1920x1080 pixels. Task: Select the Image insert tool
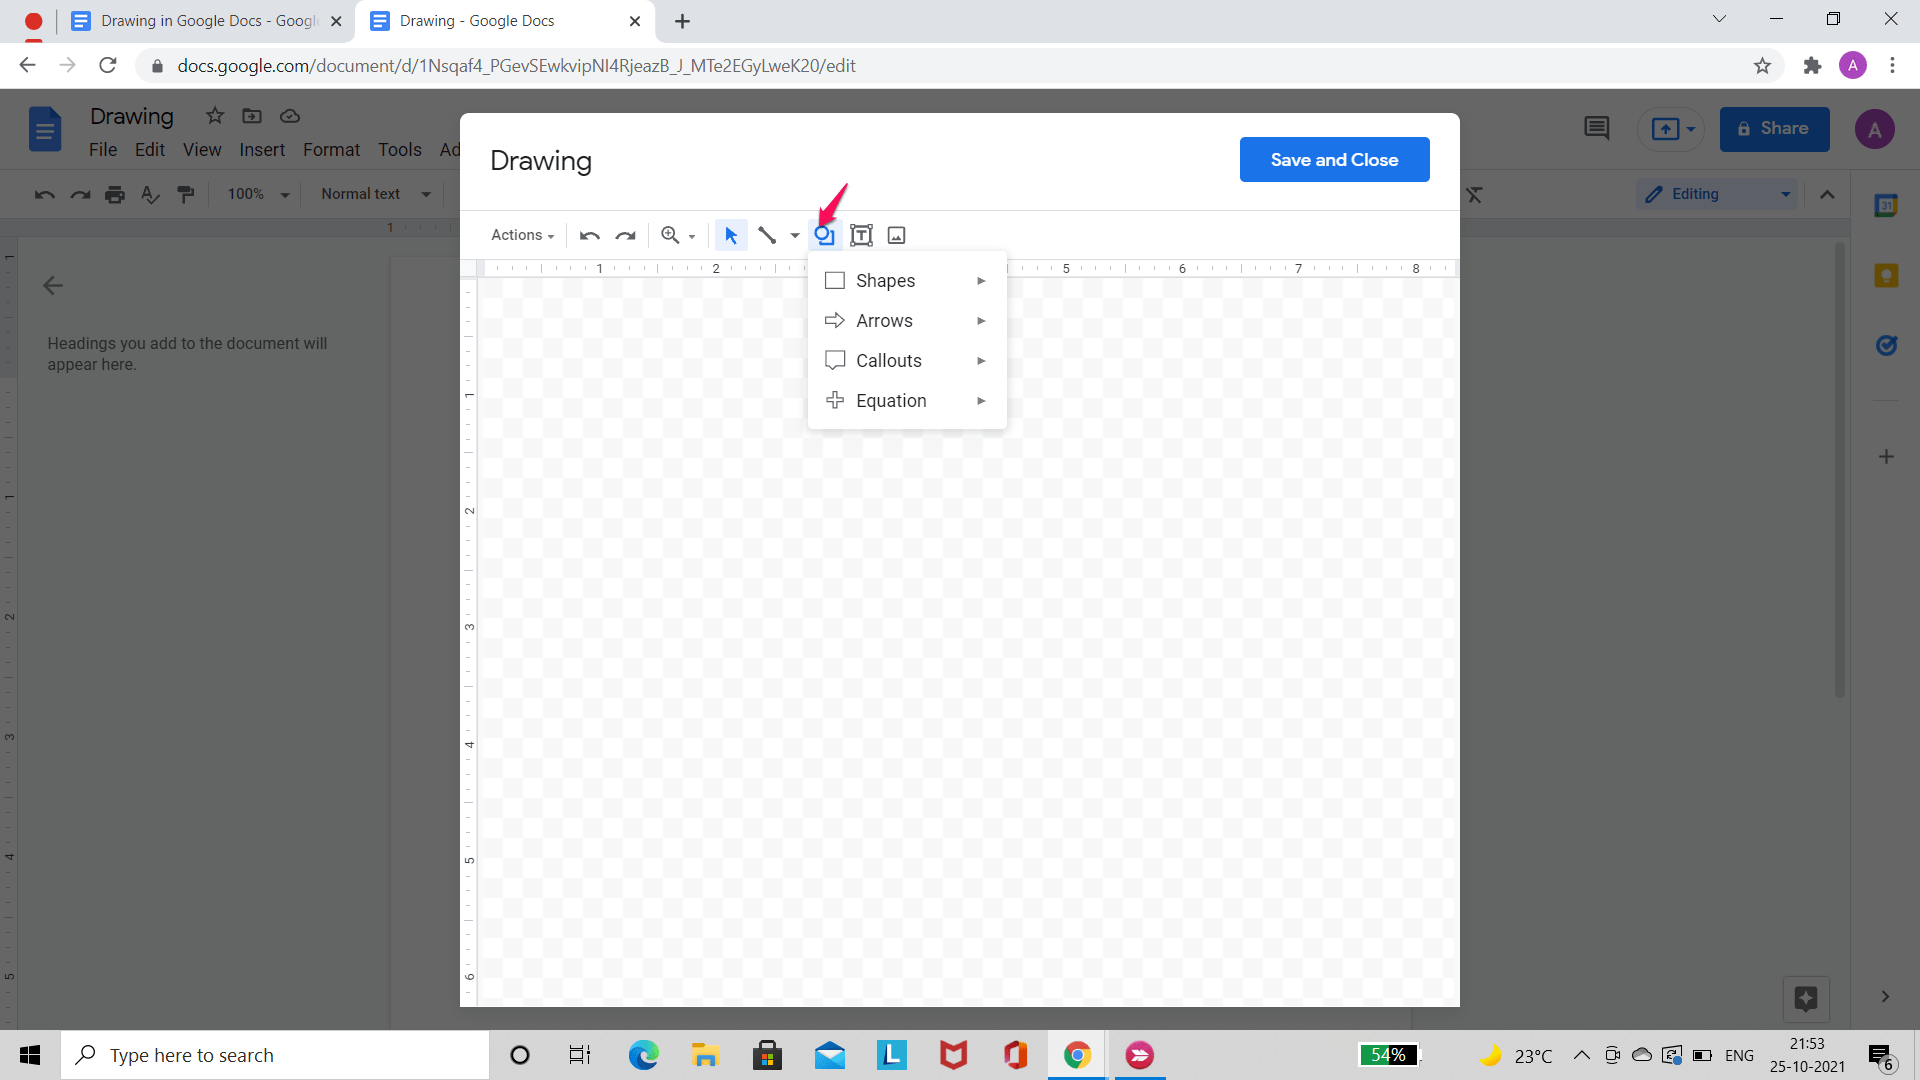[897, 236]
